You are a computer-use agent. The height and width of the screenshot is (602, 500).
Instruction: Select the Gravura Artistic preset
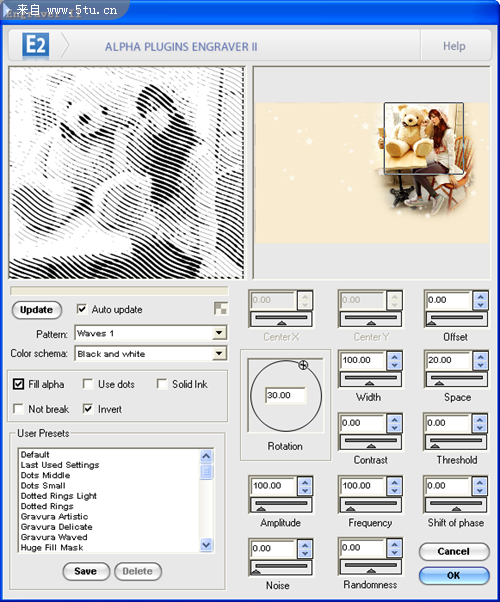(x=55, y=516)
